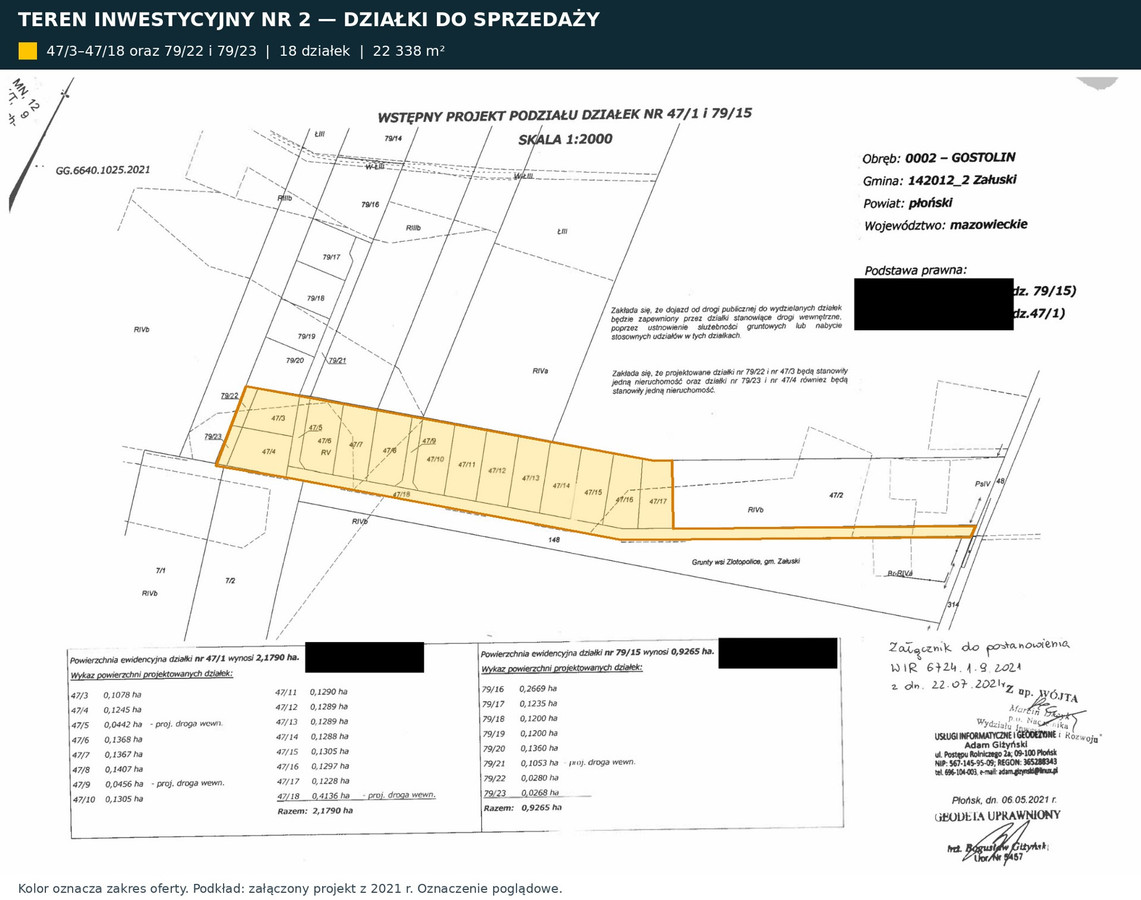The width and height of the screenshot is (1141, 900).
Task: Select highlighted parcel 47/13 on the map
Action: [x=530, y=478]
